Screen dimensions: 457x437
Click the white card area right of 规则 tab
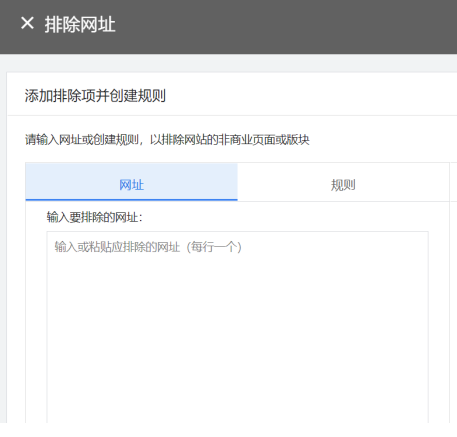[x=453, y=182]
